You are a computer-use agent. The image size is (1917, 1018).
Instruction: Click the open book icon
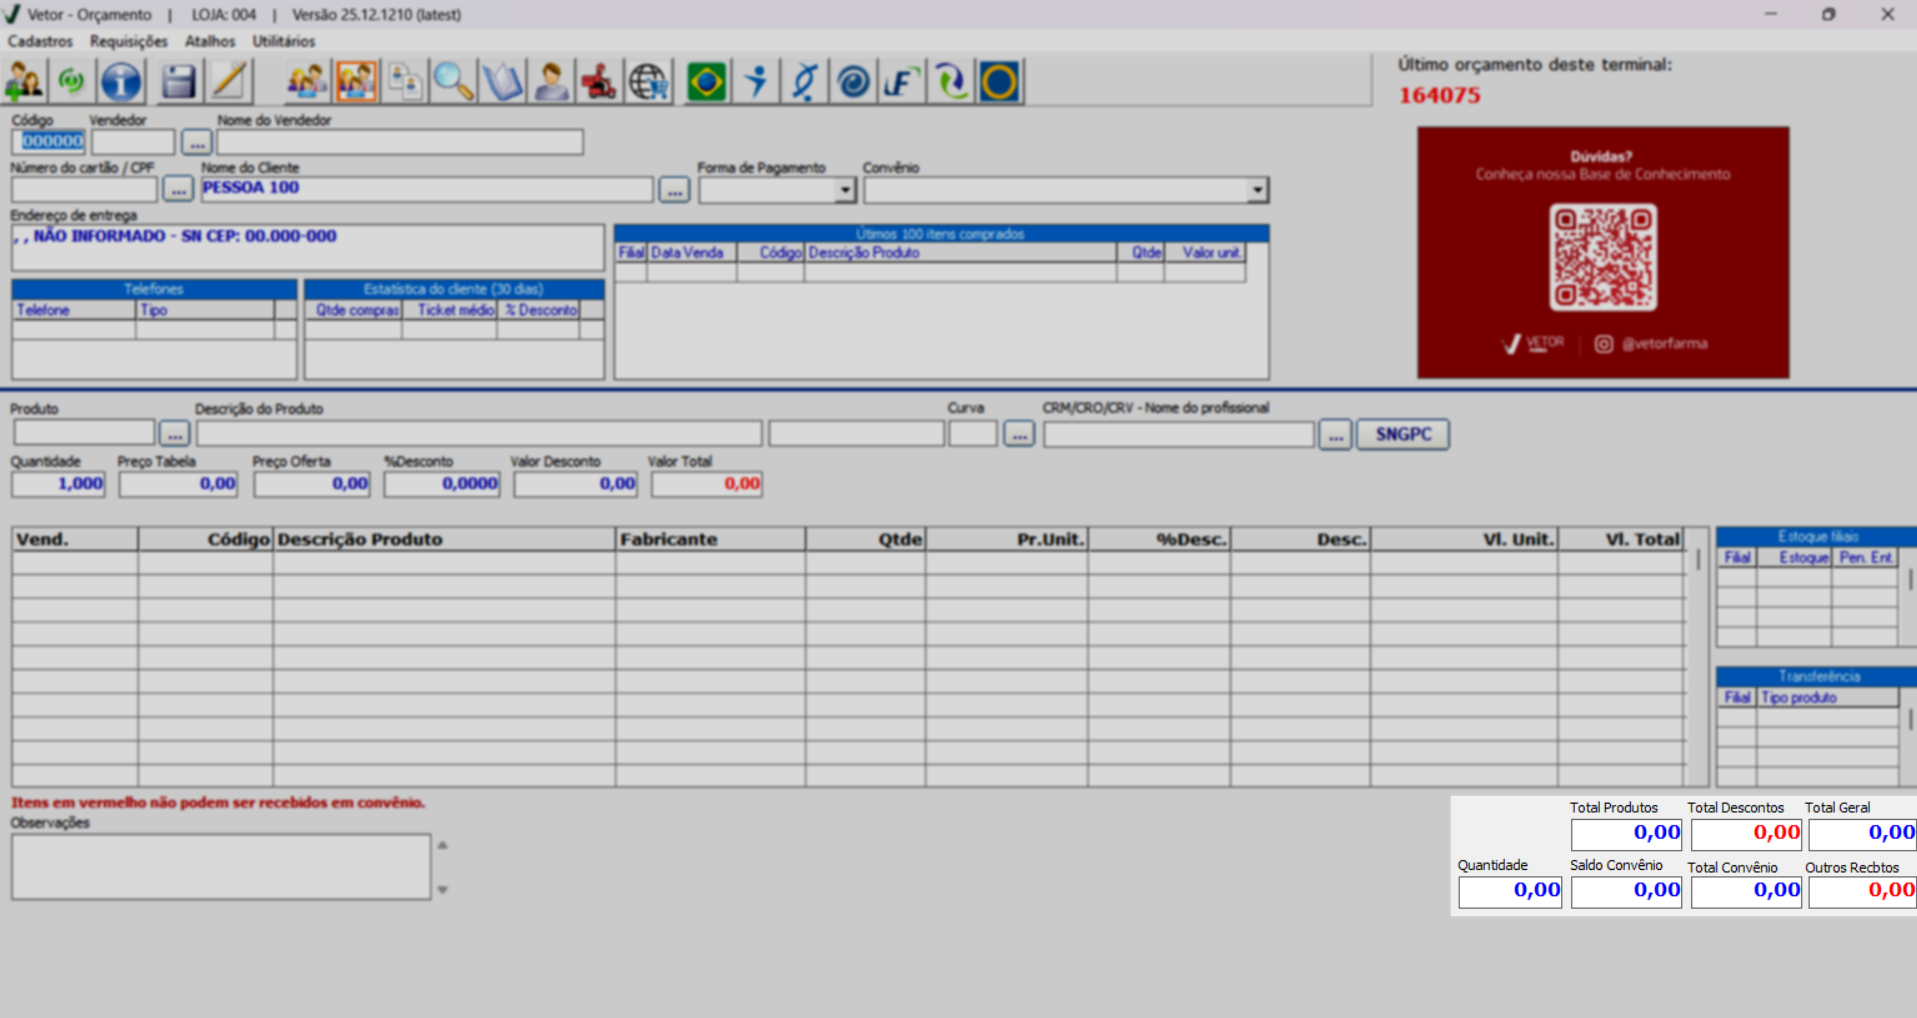[x=502, y=81]
